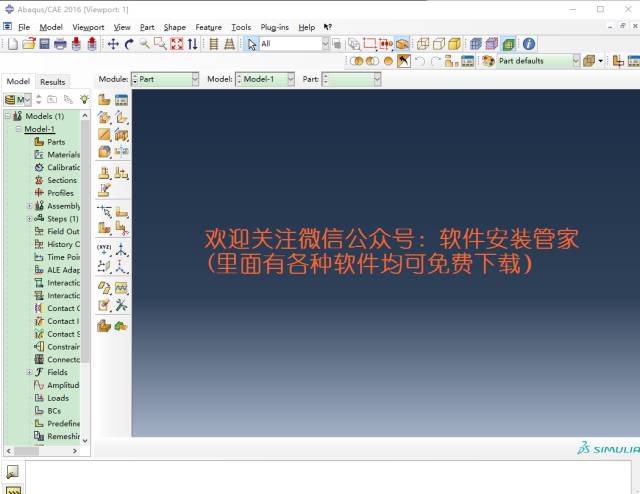Toggle the message area icon at bottom-left
640x494 pixels.
pyautogui.click(x=12, y=472)
